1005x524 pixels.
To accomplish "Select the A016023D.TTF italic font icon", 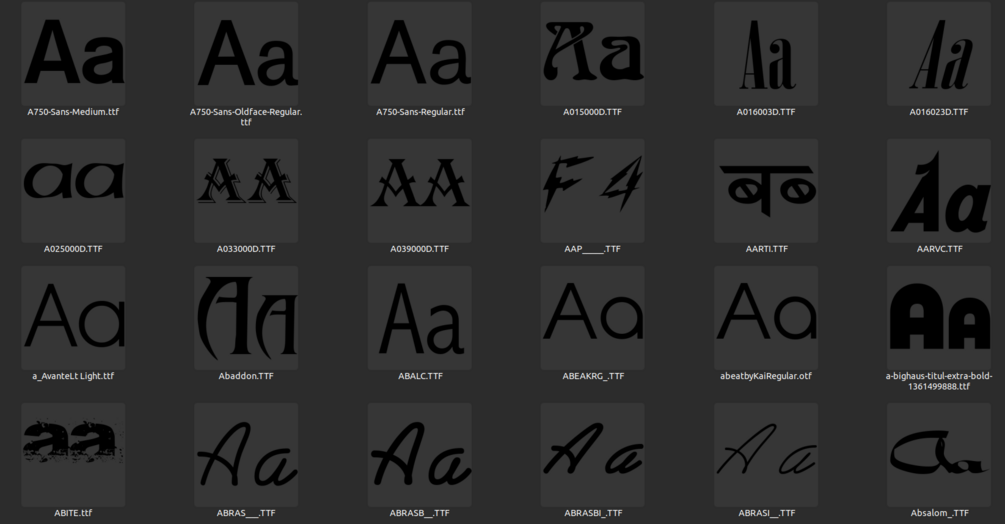I will pyautogui.click(x=939, y=54).
